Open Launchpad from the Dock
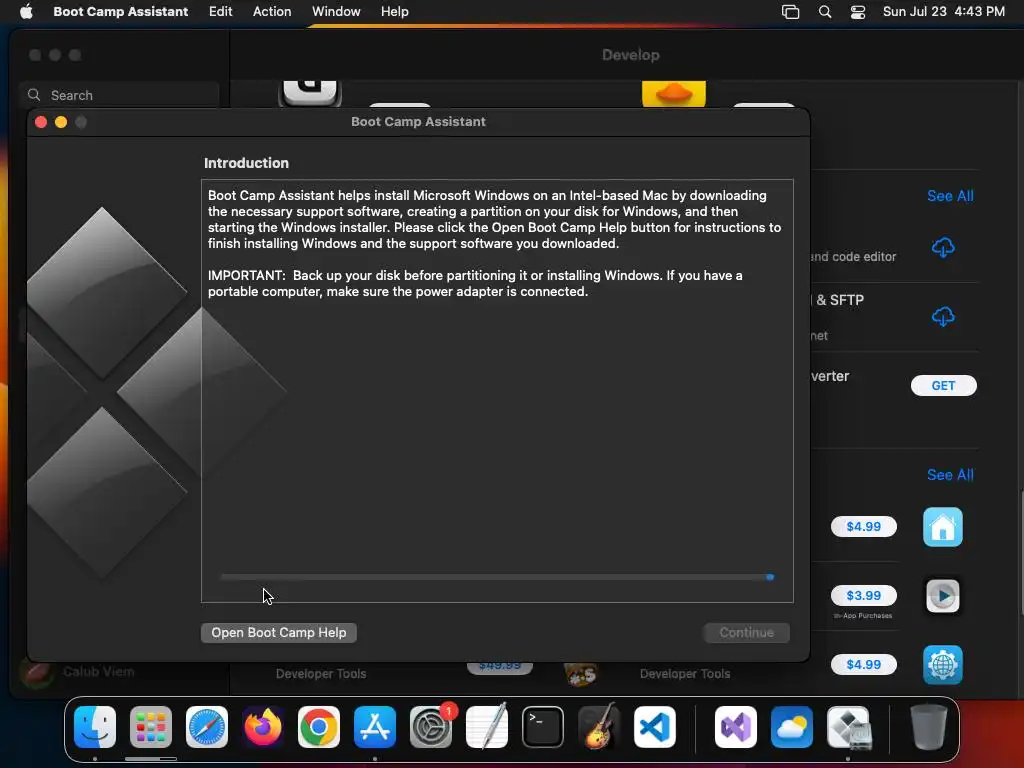 [x=151, y=727]
